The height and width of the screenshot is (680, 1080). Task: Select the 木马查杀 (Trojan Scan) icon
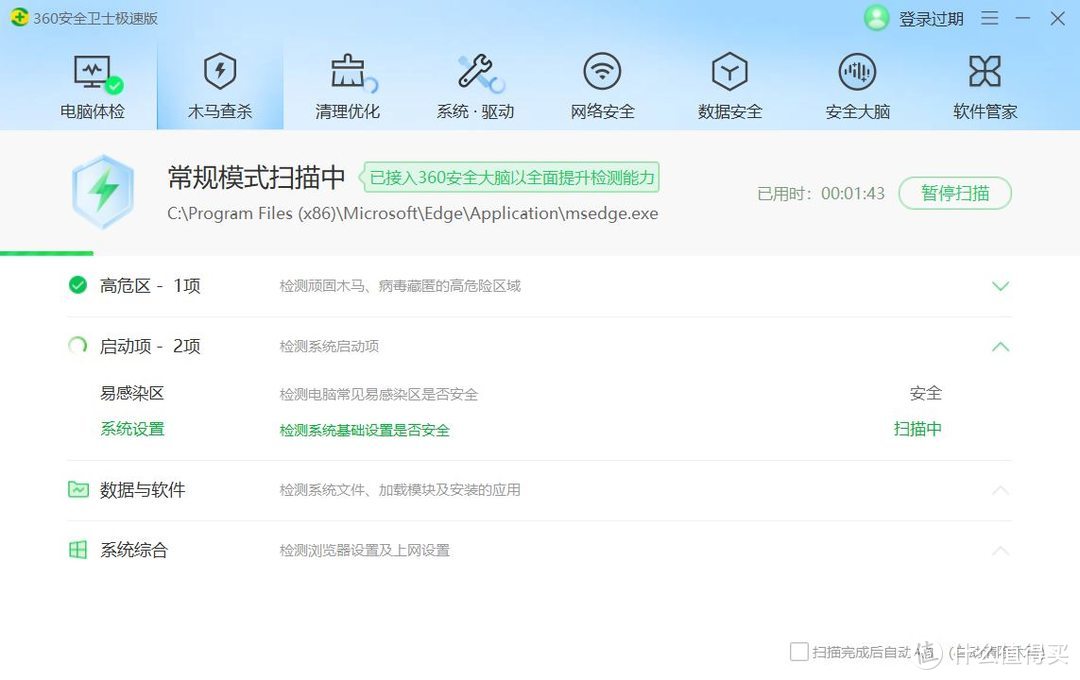(x=220, y=85)
